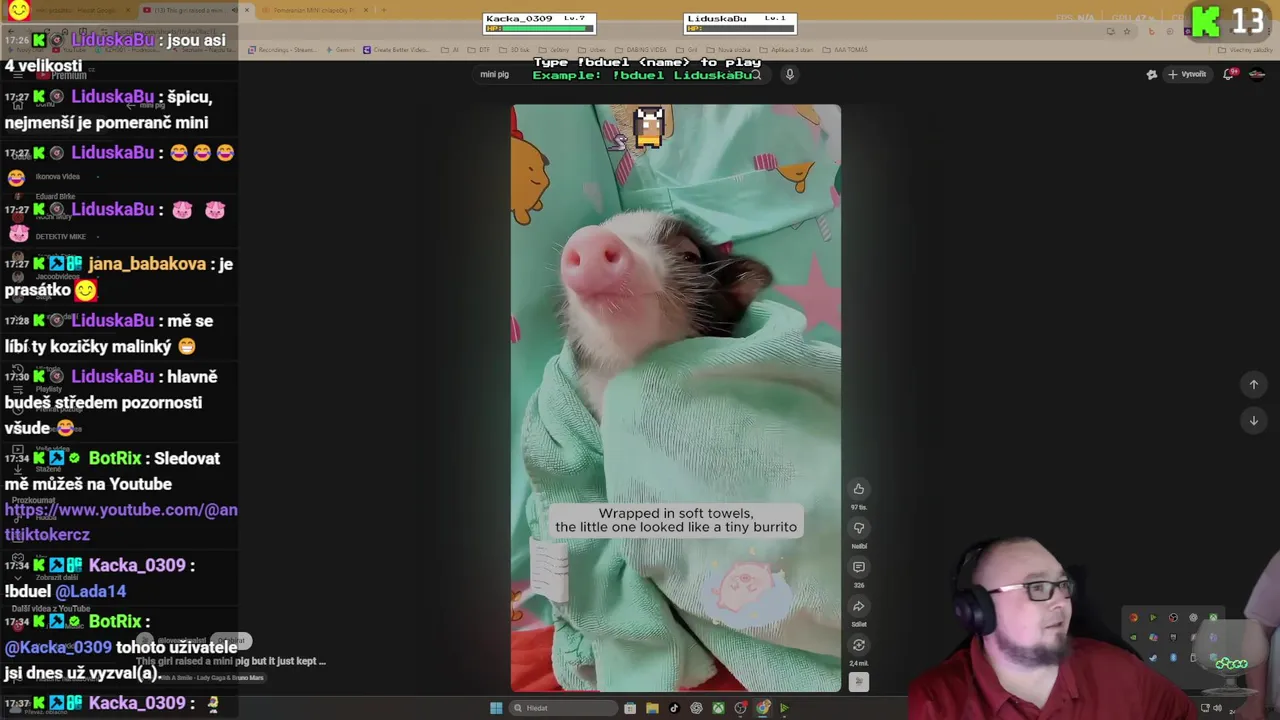Open the Bluetooth icon in the tray popup
Image resolution: width=1280 pixels, height=720 pixels.
click(1173, 658)
